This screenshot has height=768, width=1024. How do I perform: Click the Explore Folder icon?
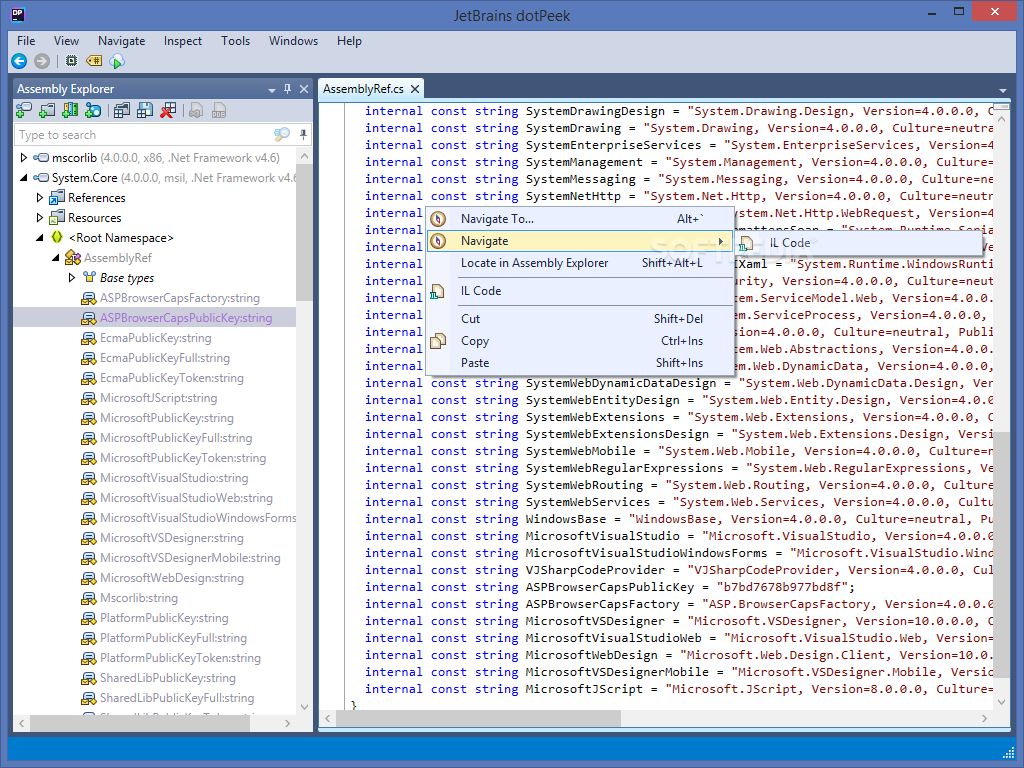tap(47, 110)
